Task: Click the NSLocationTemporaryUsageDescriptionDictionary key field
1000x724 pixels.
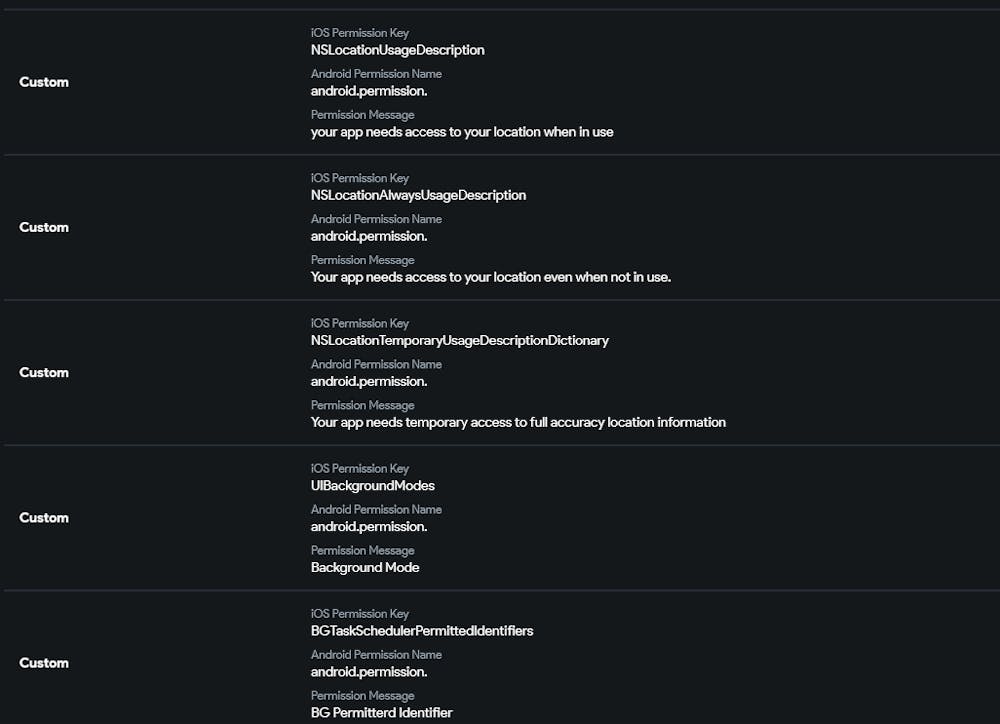Action: pyautogui.click(x=459, y=340)
